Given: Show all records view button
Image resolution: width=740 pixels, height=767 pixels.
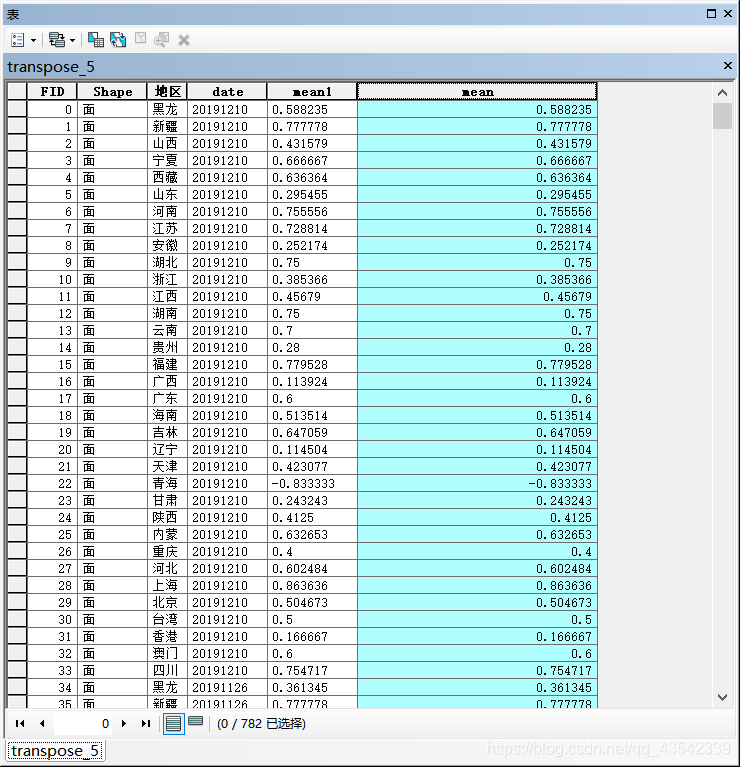Looking at the screenshot, I should click(173, 723).
